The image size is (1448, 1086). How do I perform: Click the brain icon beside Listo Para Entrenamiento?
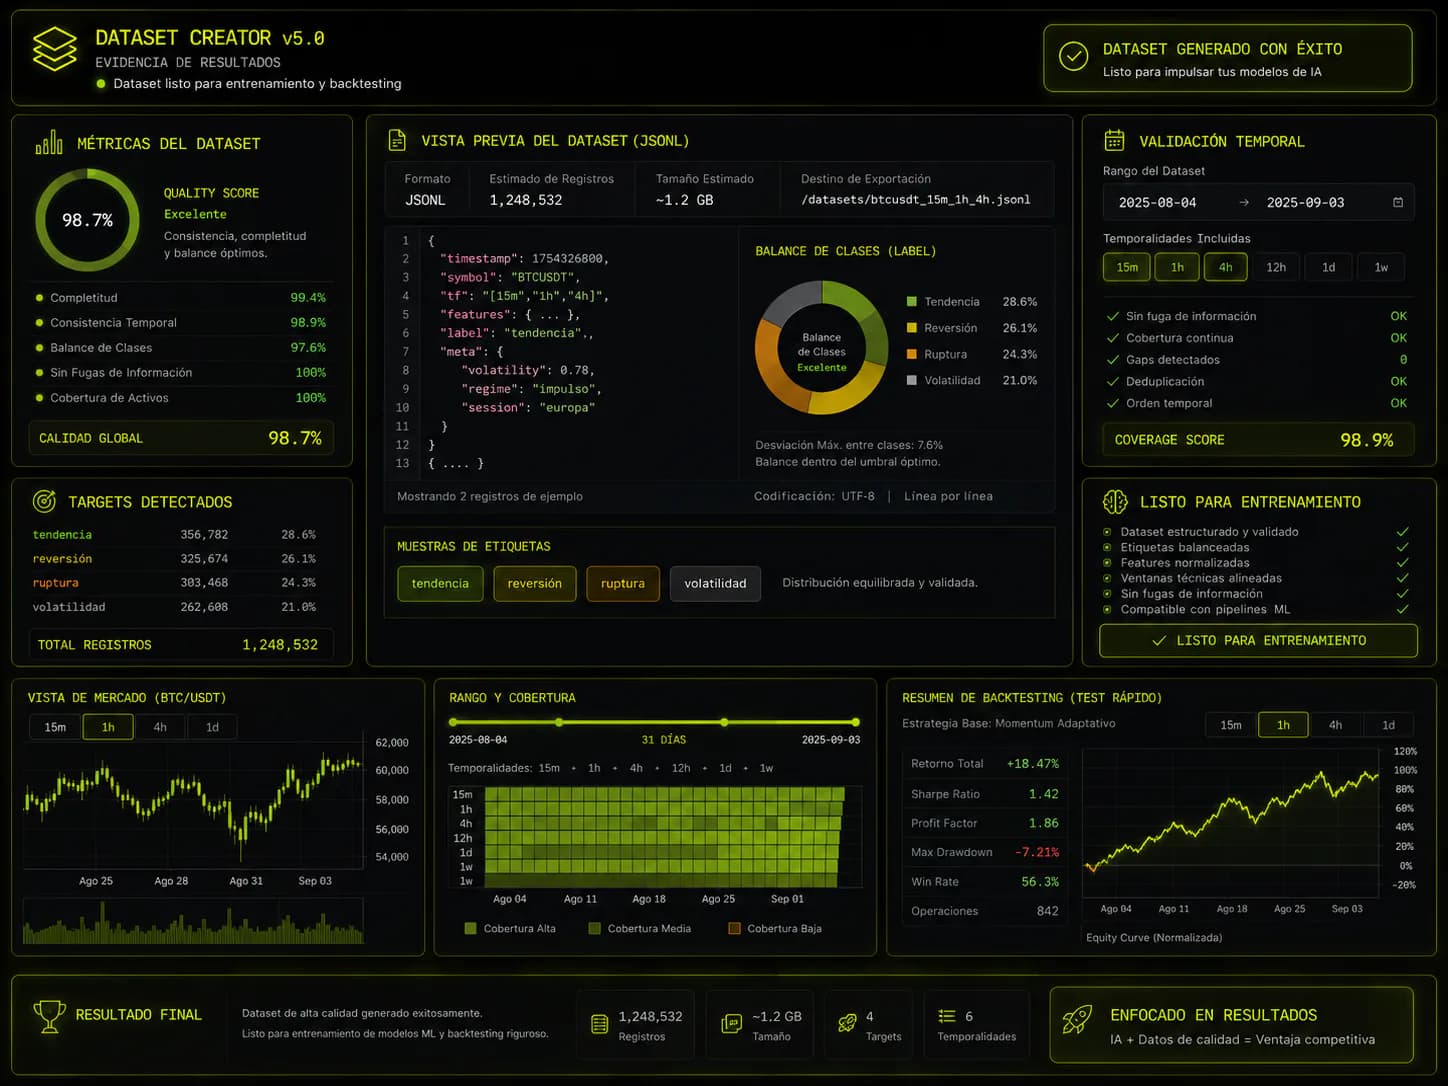click(1115, 501)
